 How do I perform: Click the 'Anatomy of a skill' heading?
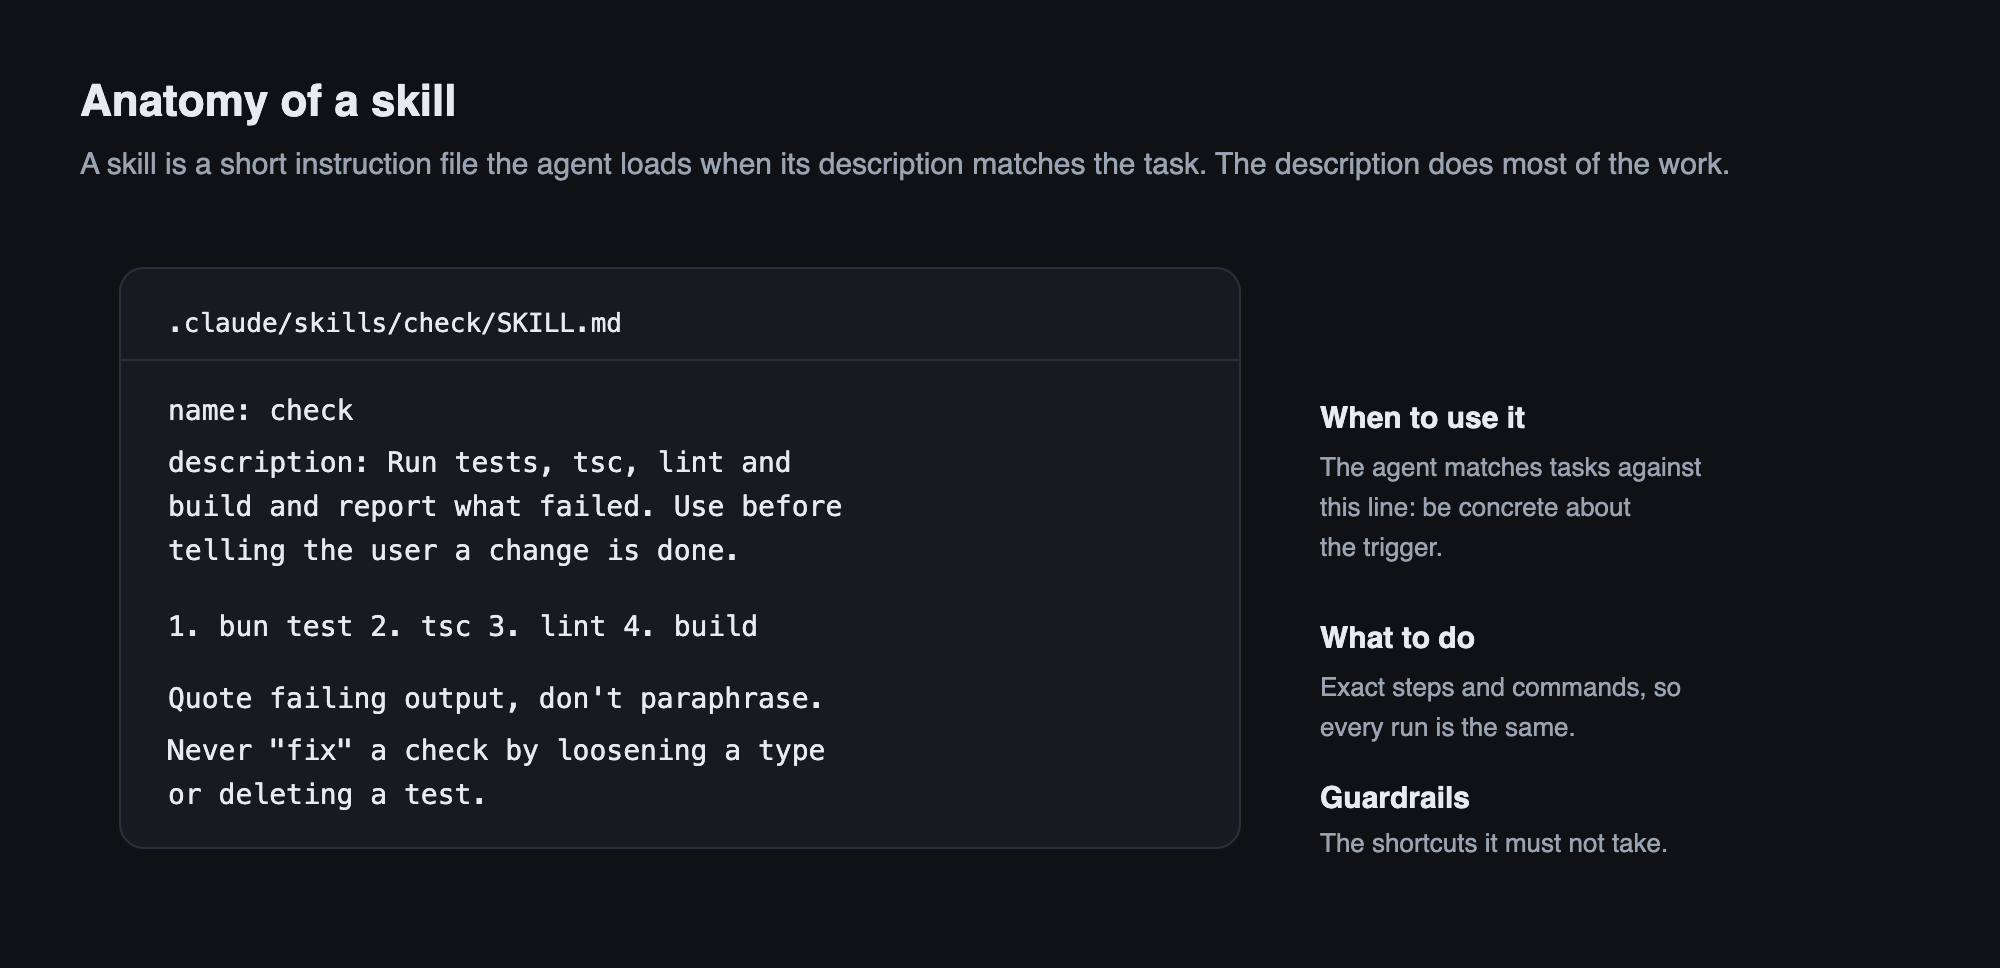[268, 101]
